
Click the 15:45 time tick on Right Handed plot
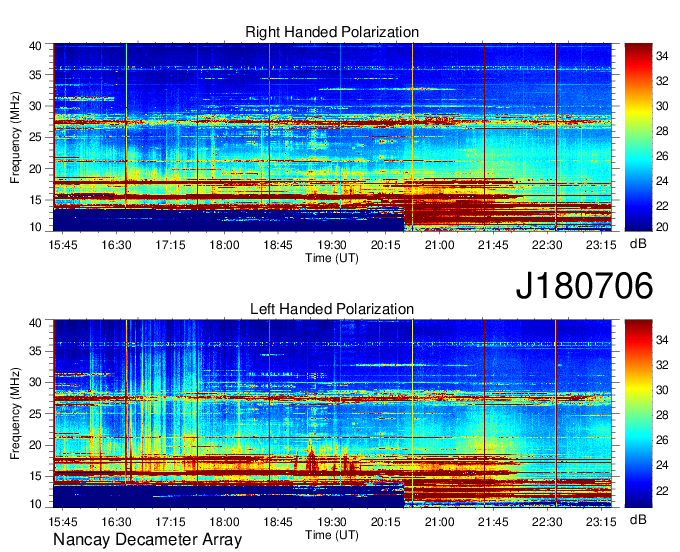[x=63, y=245]
